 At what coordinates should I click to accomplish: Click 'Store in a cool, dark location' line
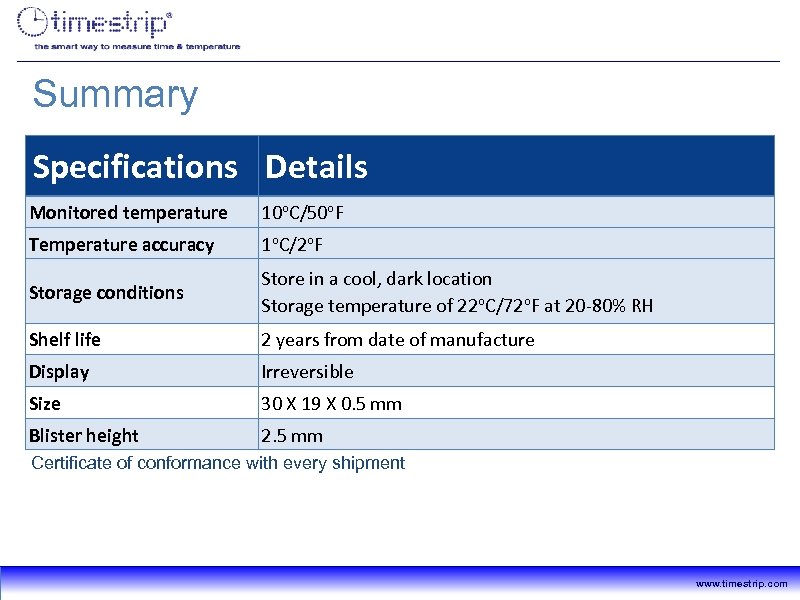(377, 279)
